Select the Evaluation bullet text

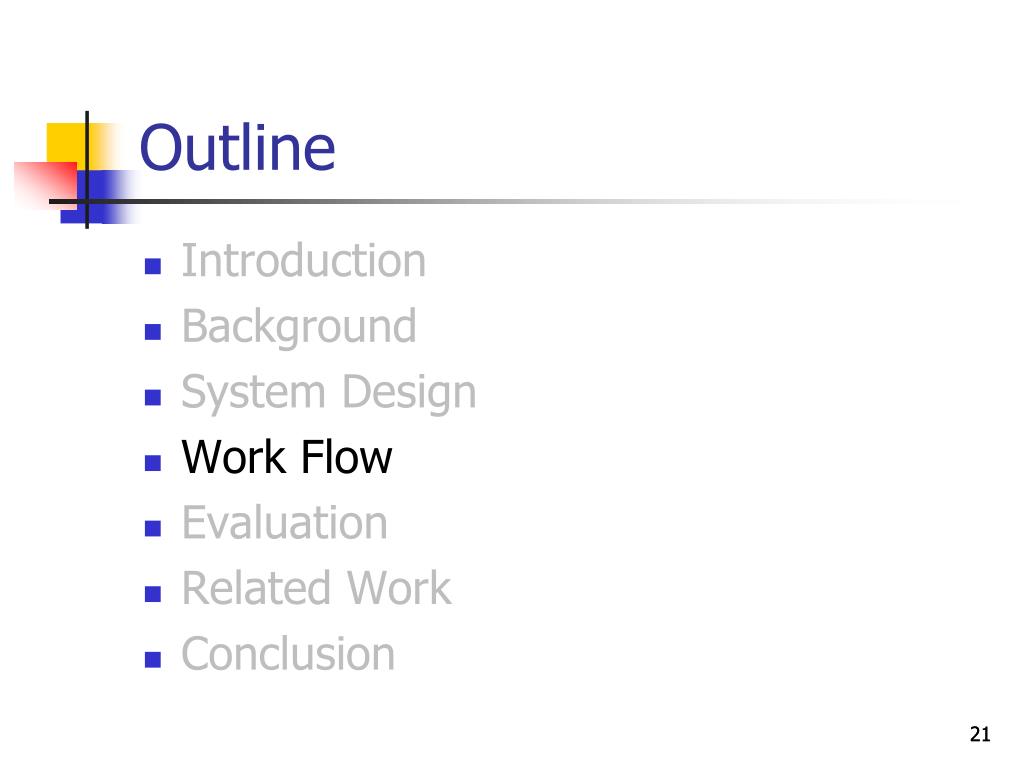tap(285, 522)
